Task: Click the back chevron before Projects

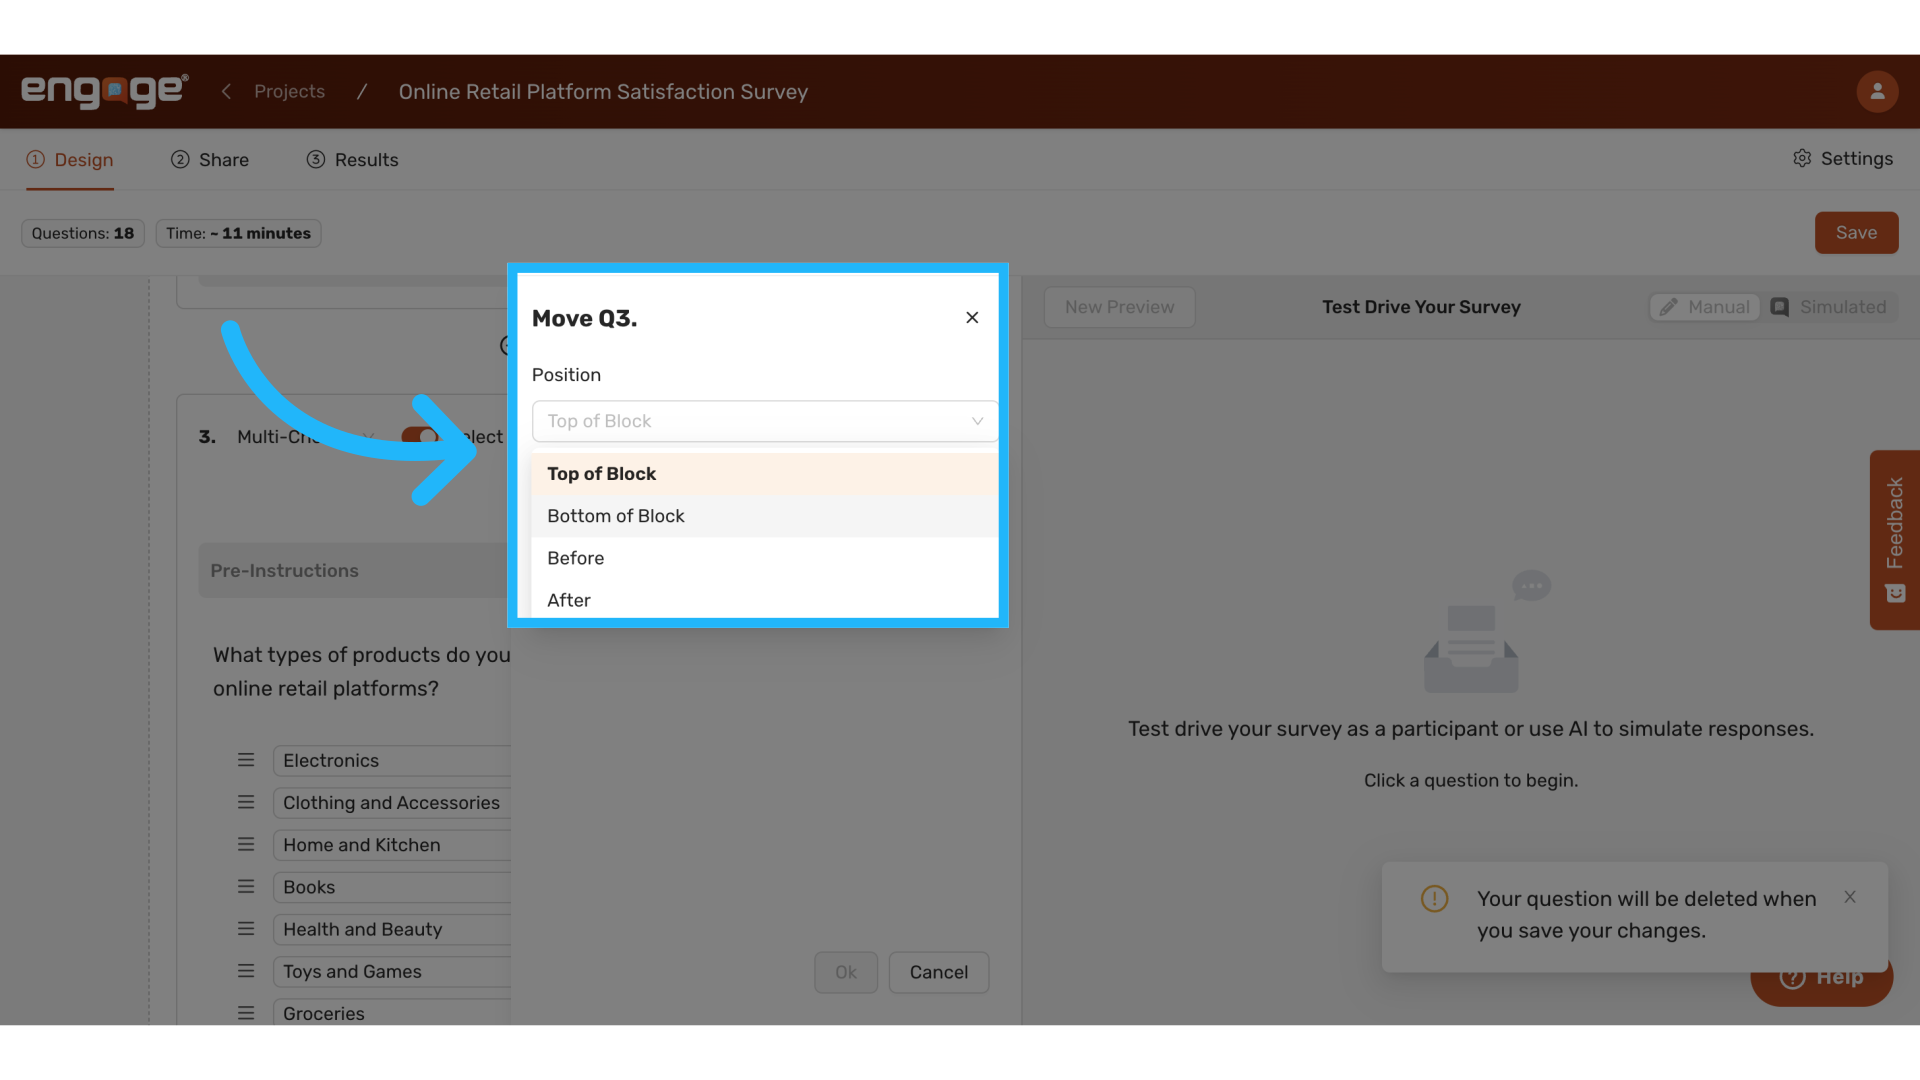Action: pos(226,91)
